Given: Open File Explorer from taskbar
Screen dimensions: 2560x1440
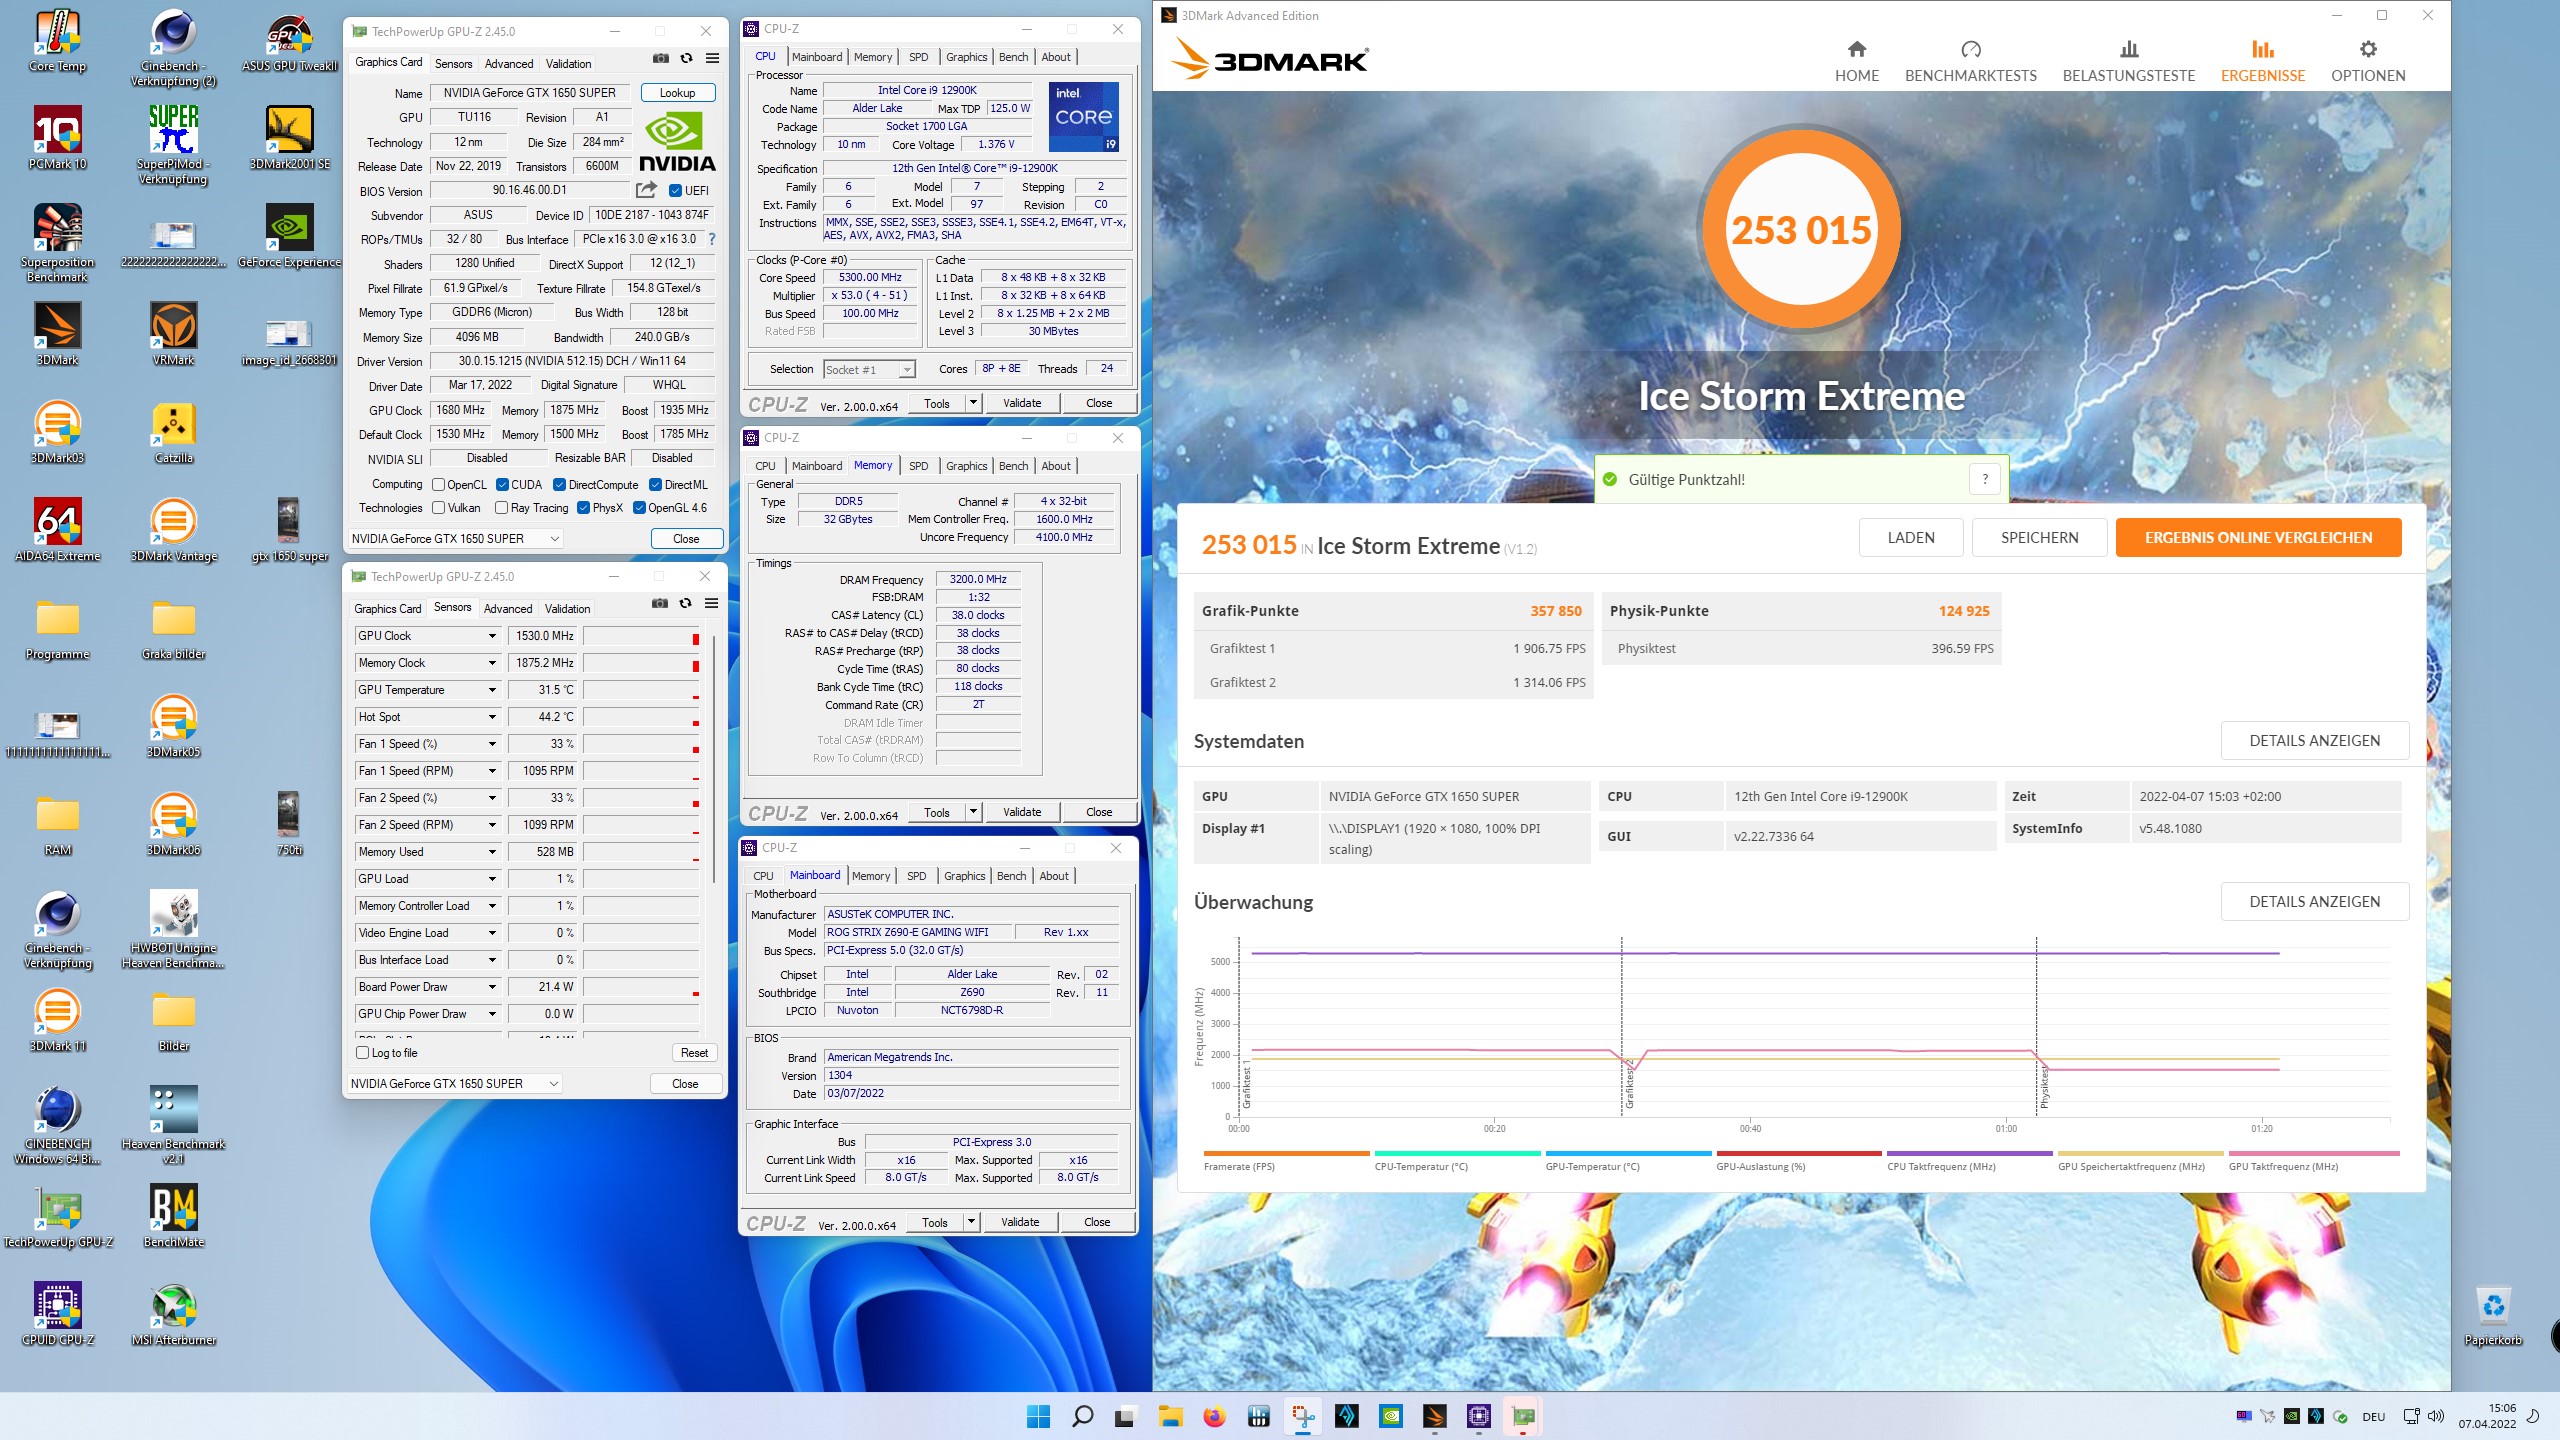Looking at the screenshot, I should click(1170, 1416).
